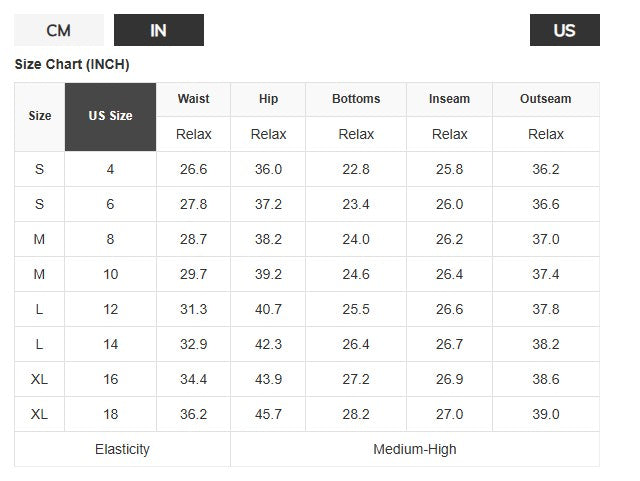Click waist value 26.6

click(193, 169)
